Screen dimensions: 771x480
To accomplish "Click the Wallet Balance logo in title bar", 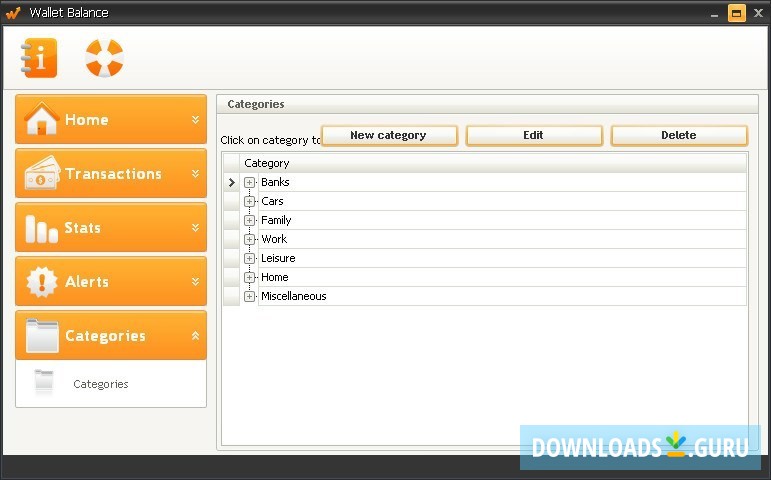I will pos(13,13).
